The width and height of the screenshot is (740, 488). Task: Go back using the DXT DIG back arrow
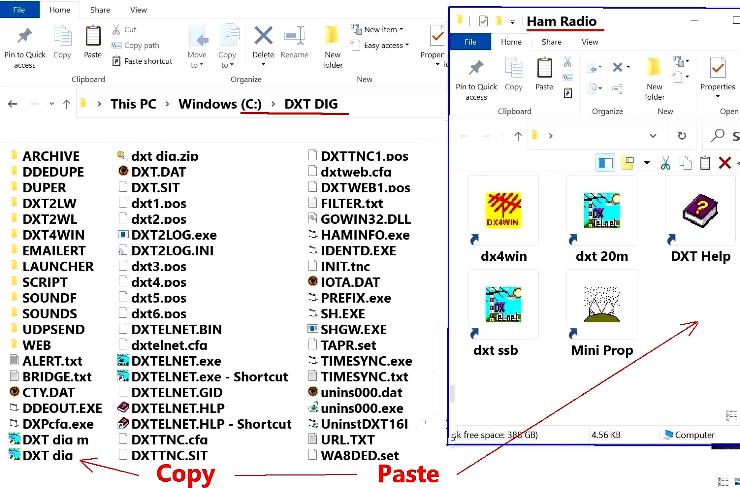pyautogui.click(x=13, y=104)
